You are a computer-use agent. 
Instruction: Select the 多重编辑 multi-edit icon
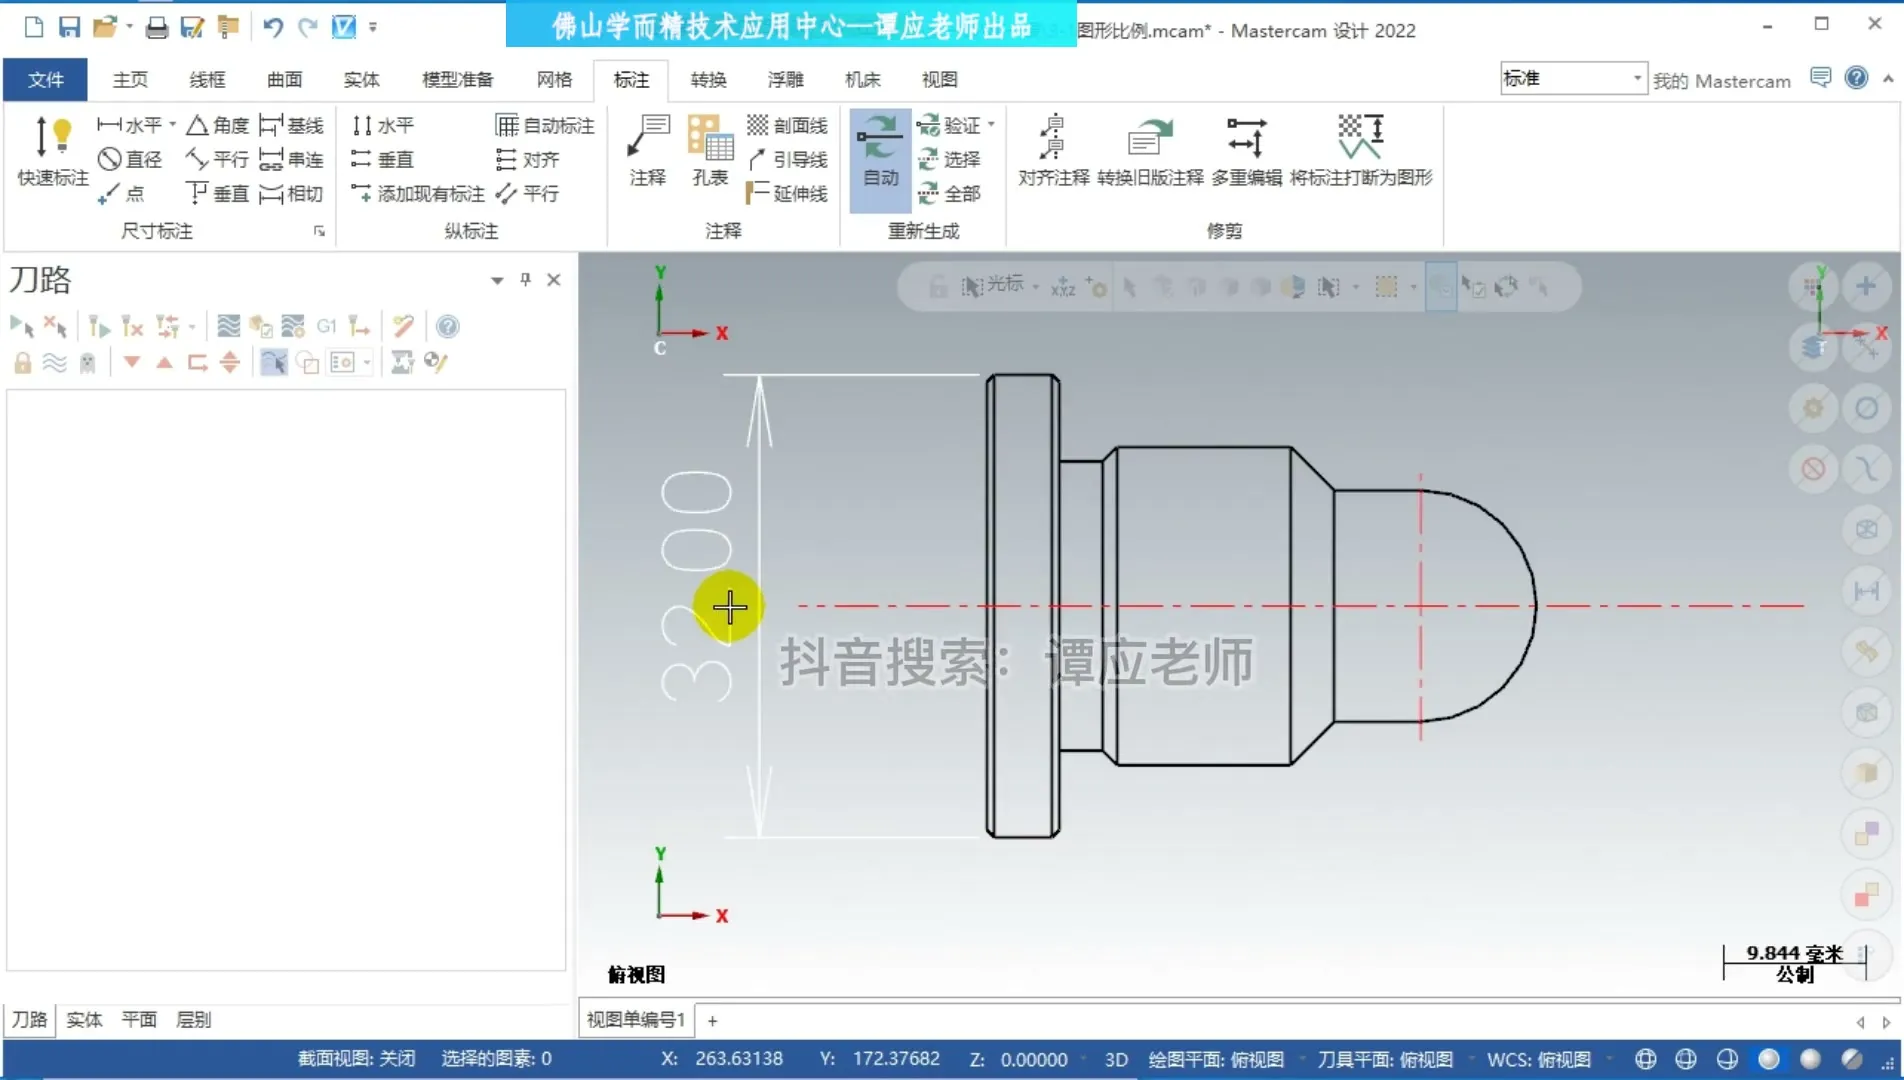point(1246,150)
